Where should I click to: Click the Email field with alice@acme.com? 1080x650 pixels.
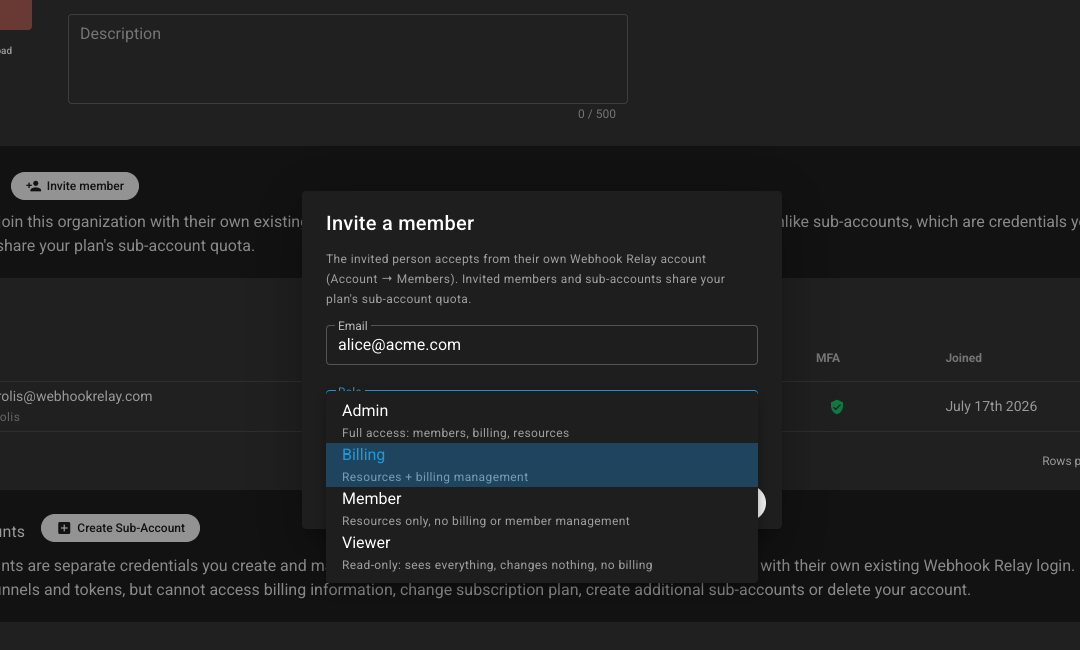pyautogui.click(x=541, y=345)
